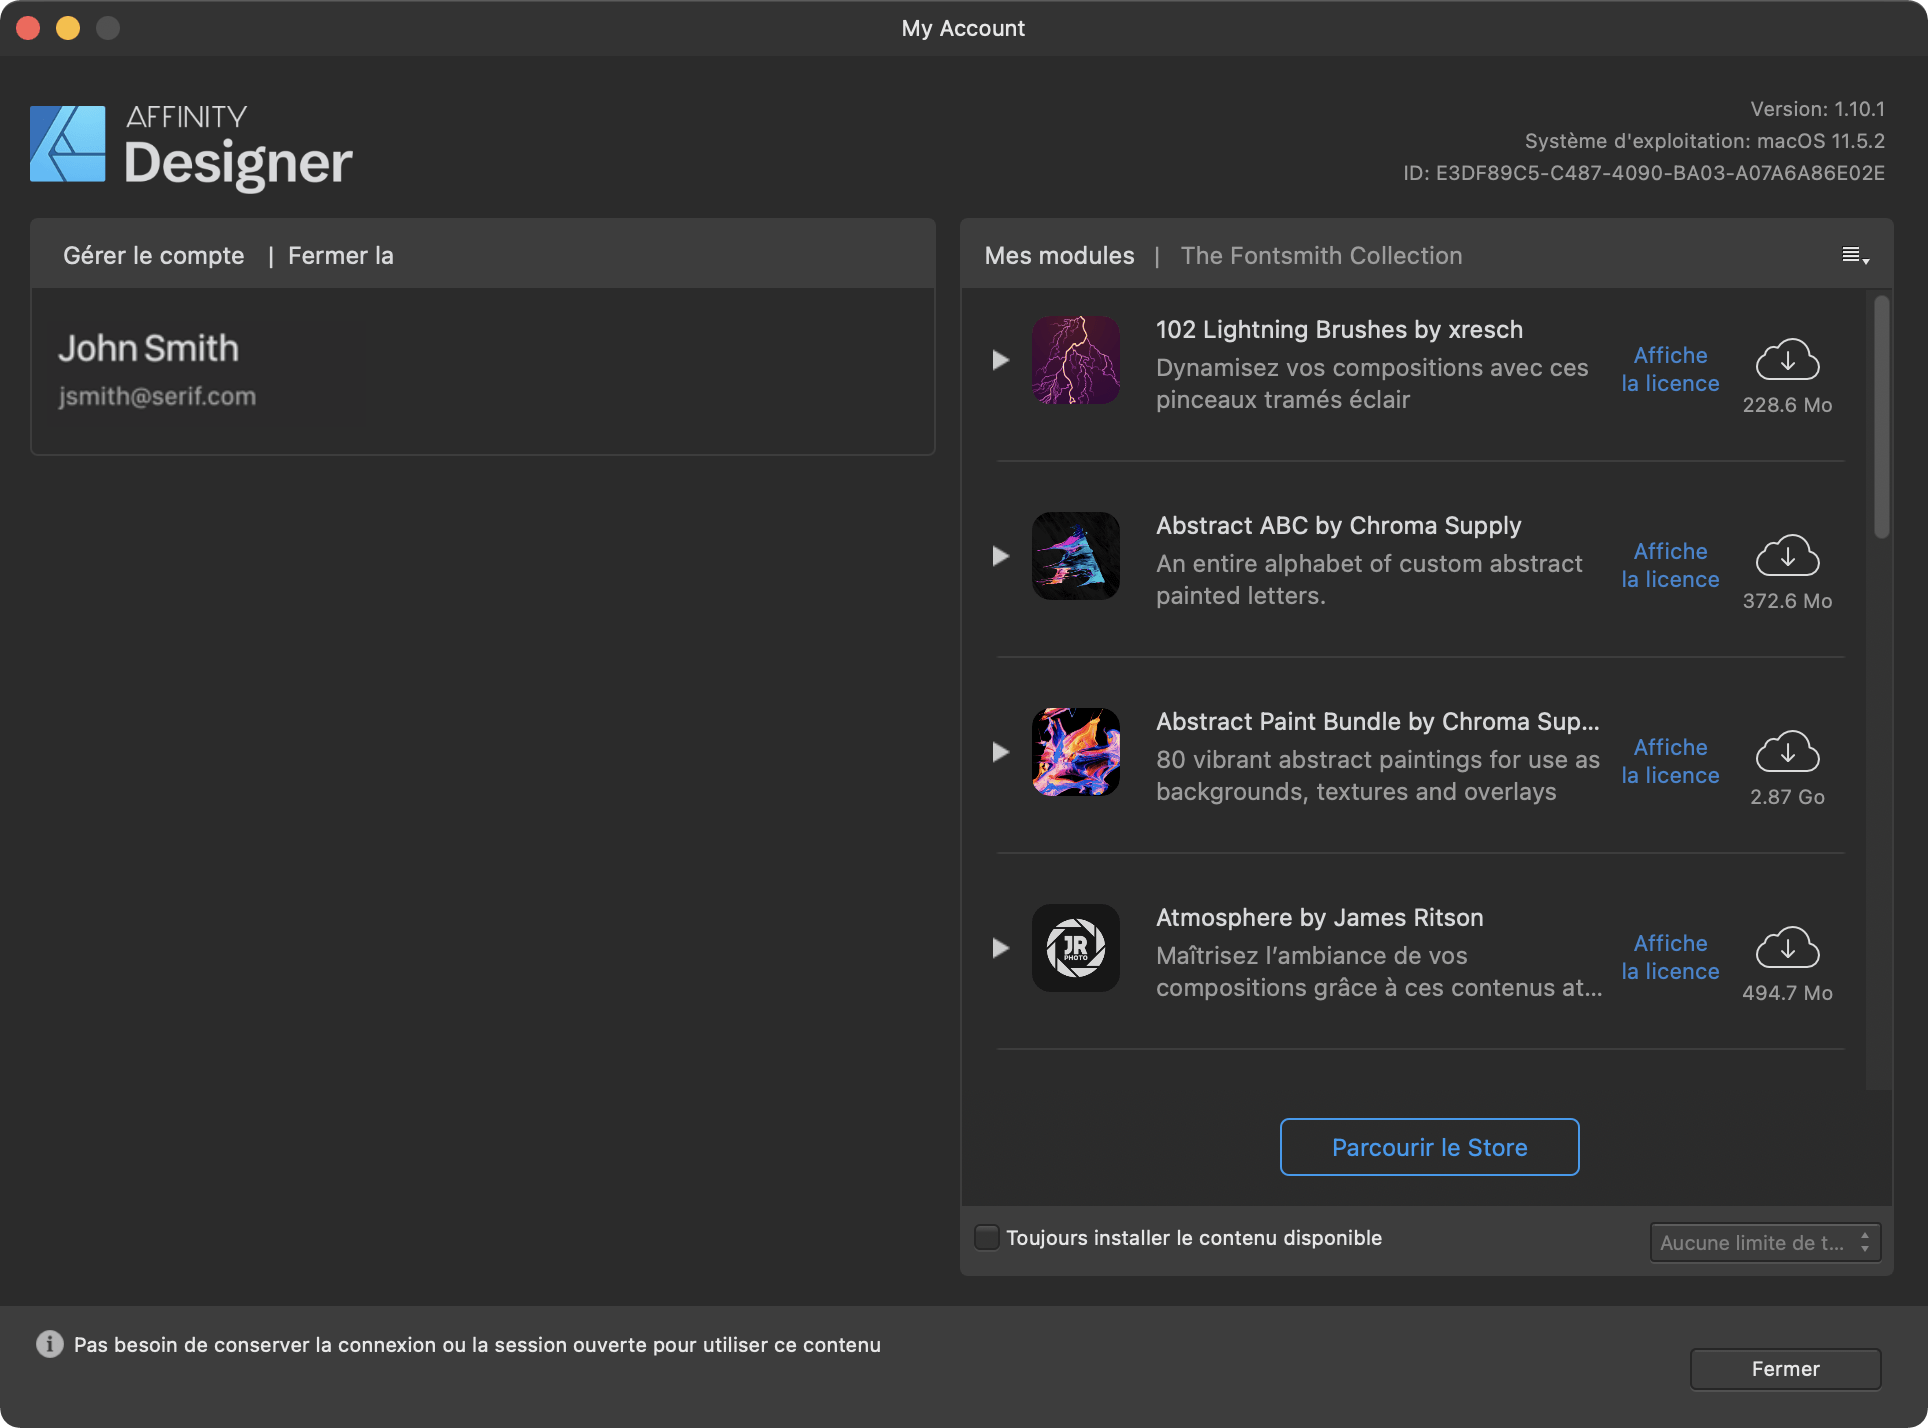This screenshot has width=1928, height=1428.
Task: Expand Atmosphere by James Ritson details
Action: pos(1000,948)
